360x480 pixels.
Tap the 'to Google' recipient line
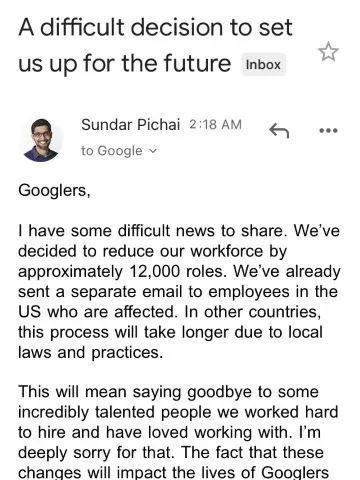pos(119,151)
